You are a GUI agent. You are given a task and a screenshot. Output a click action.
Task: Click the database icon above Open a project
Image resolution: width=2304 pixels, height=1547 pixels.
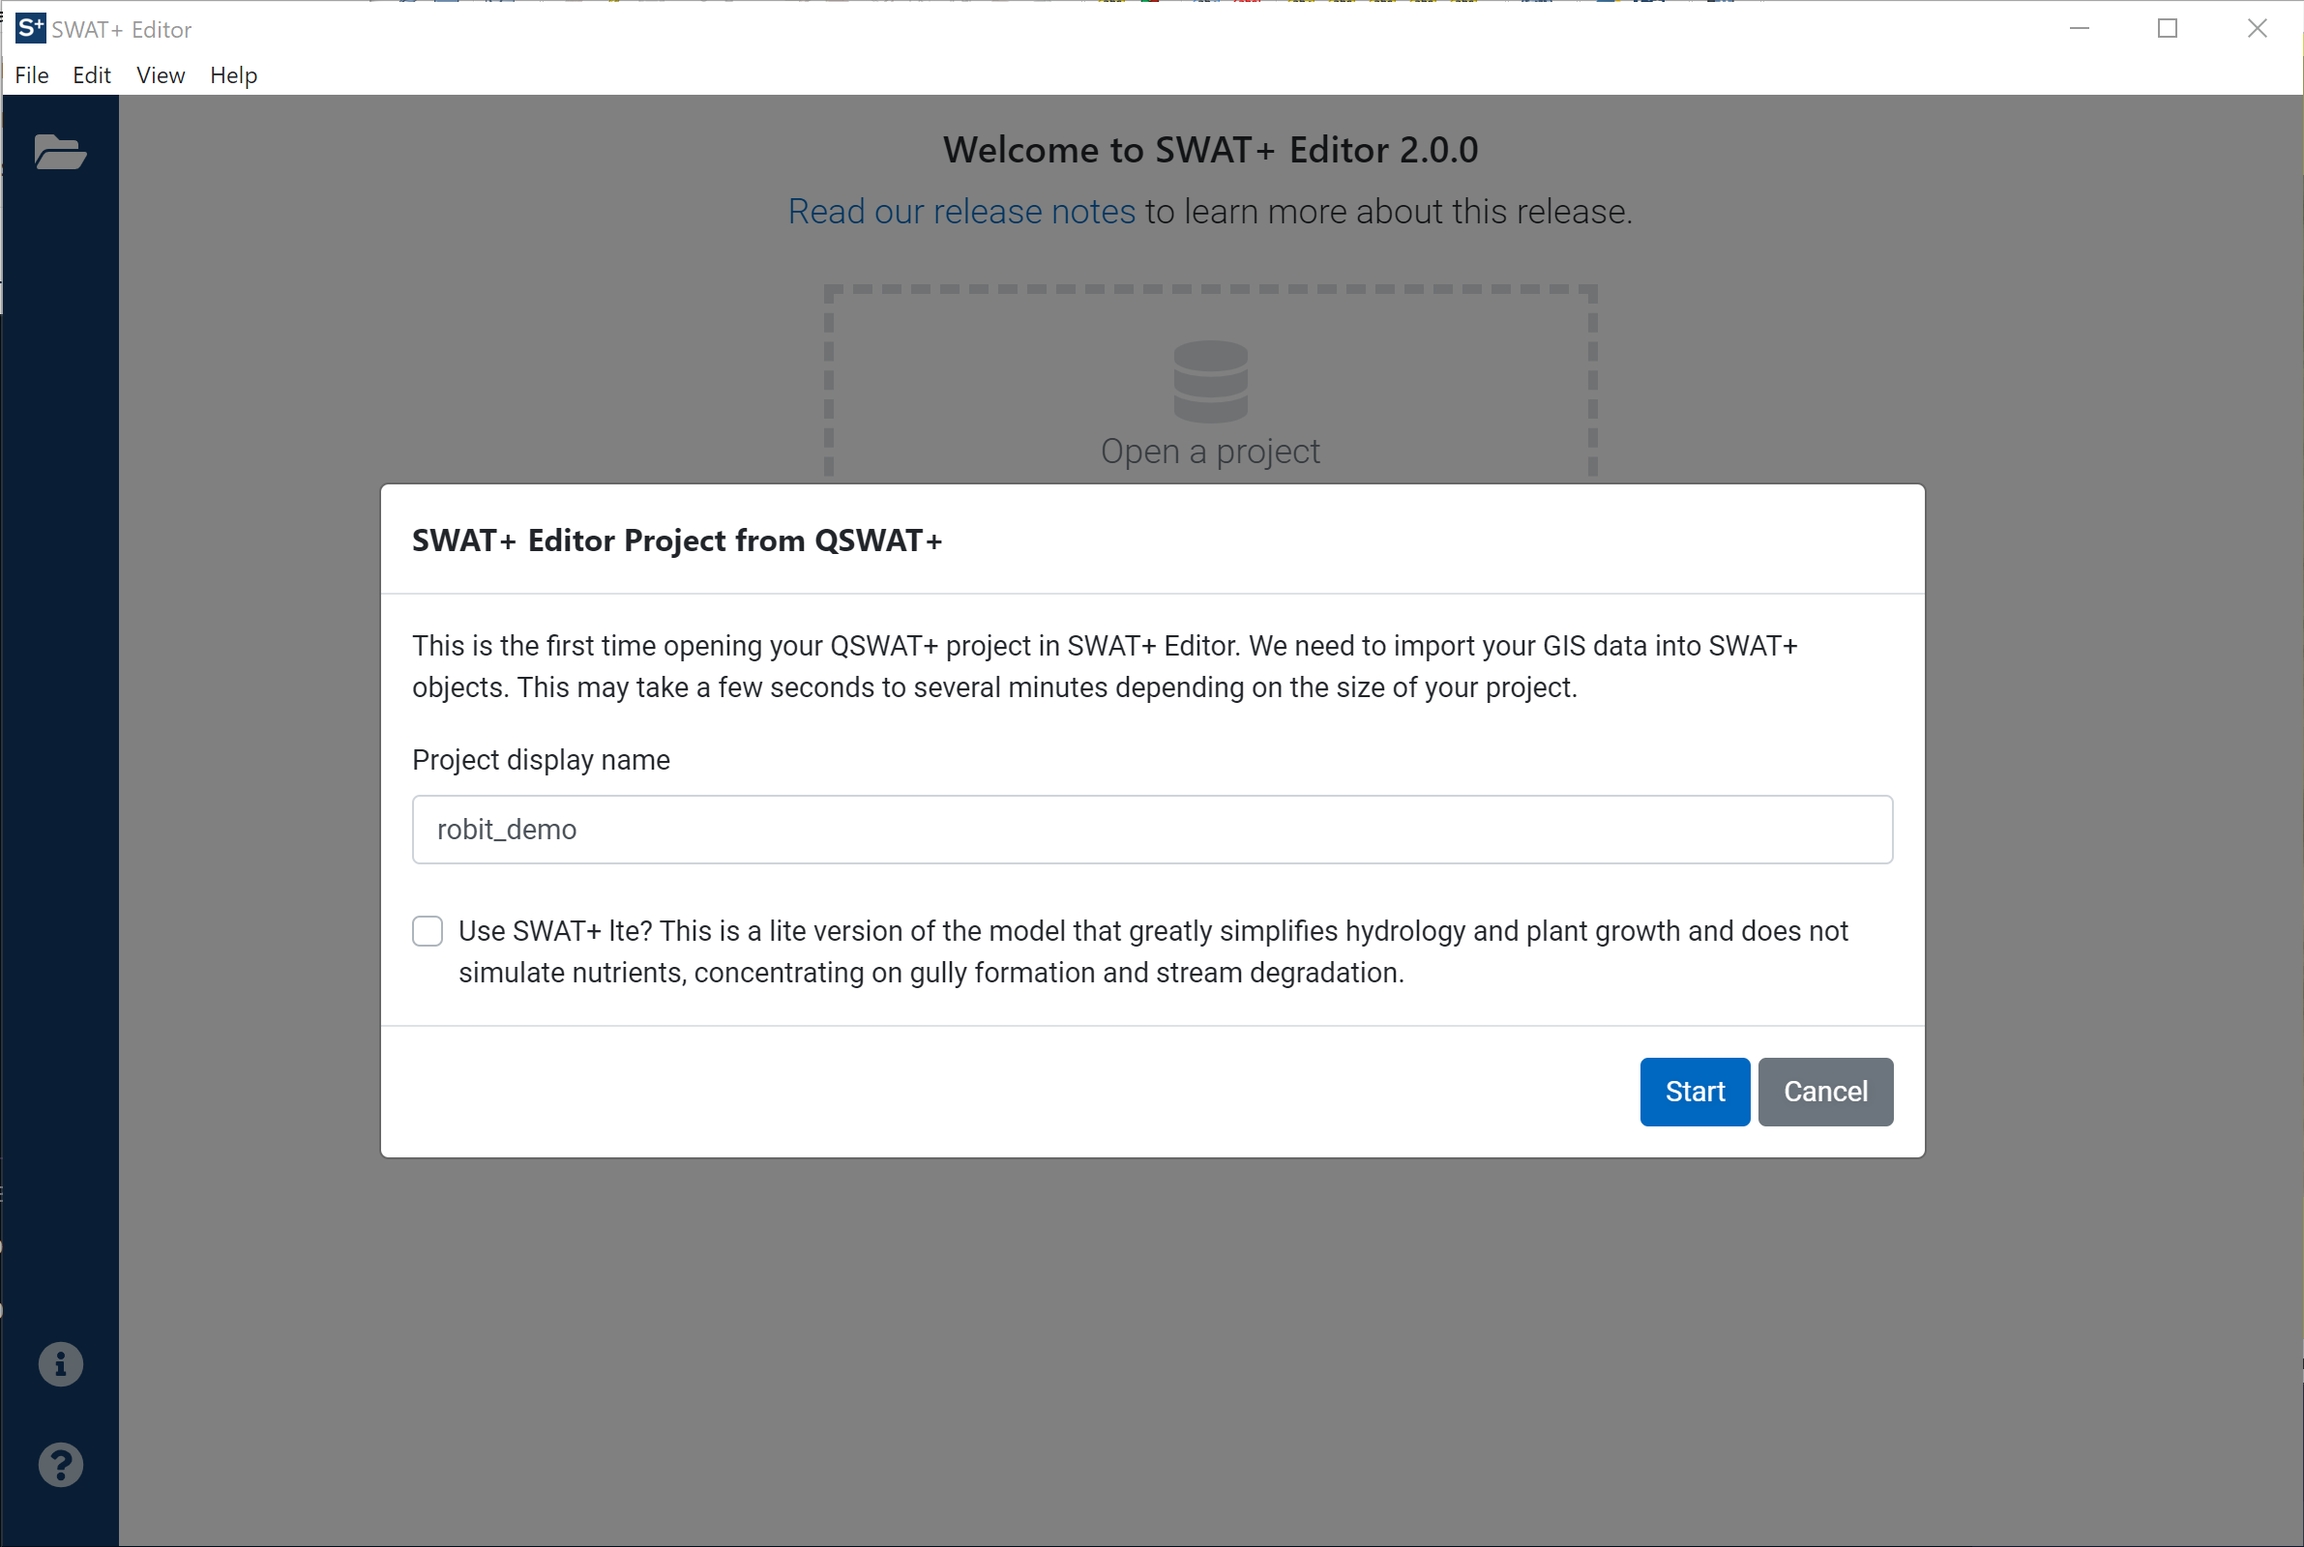click(x=1210, y=381)
